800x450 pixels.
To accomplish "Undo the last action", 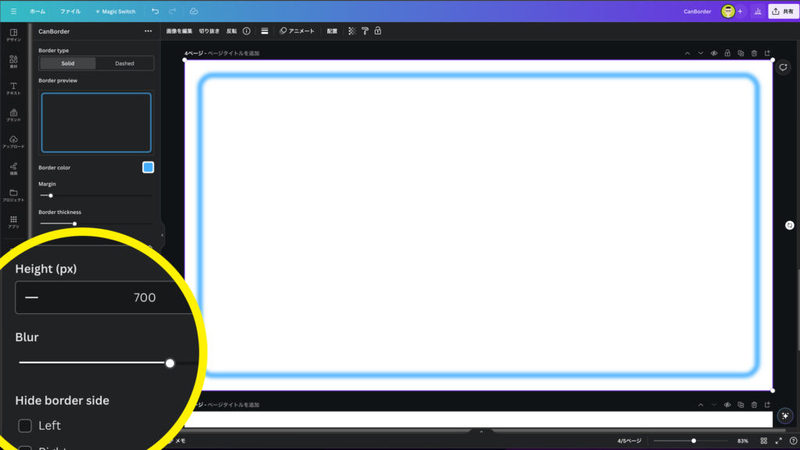I will click(x=155, y=11).
